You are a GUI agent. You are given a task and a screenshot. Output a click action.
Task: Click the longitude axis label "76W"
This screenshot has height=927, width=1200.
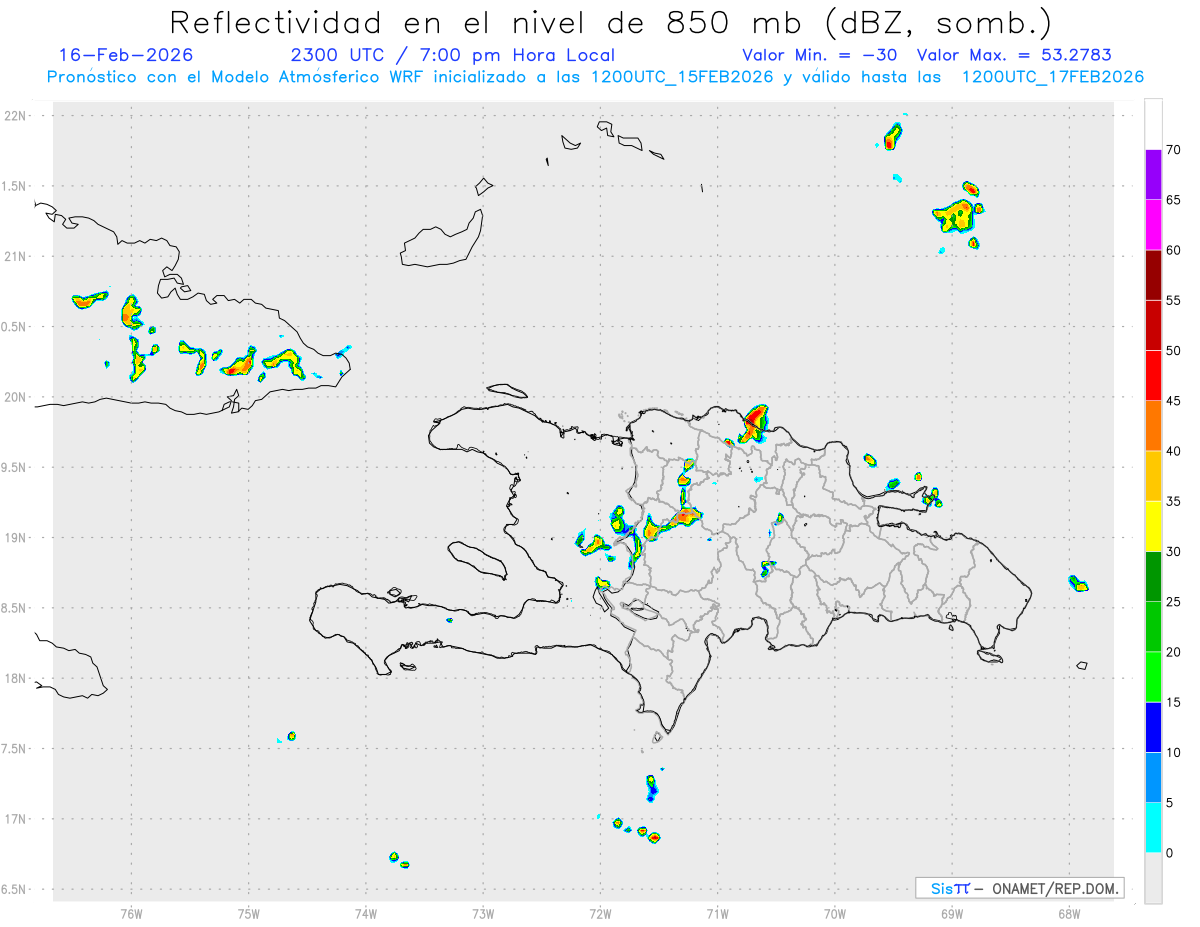click(x=131, y=912)
